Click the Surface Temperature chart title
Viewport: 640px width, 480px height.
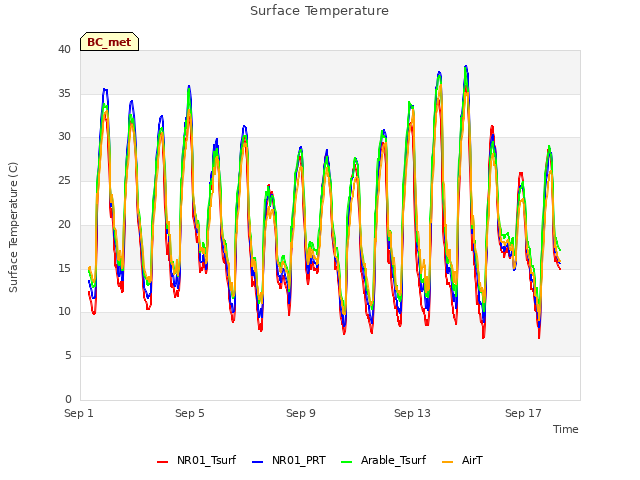pyautogui.click(x=319, y=11)
